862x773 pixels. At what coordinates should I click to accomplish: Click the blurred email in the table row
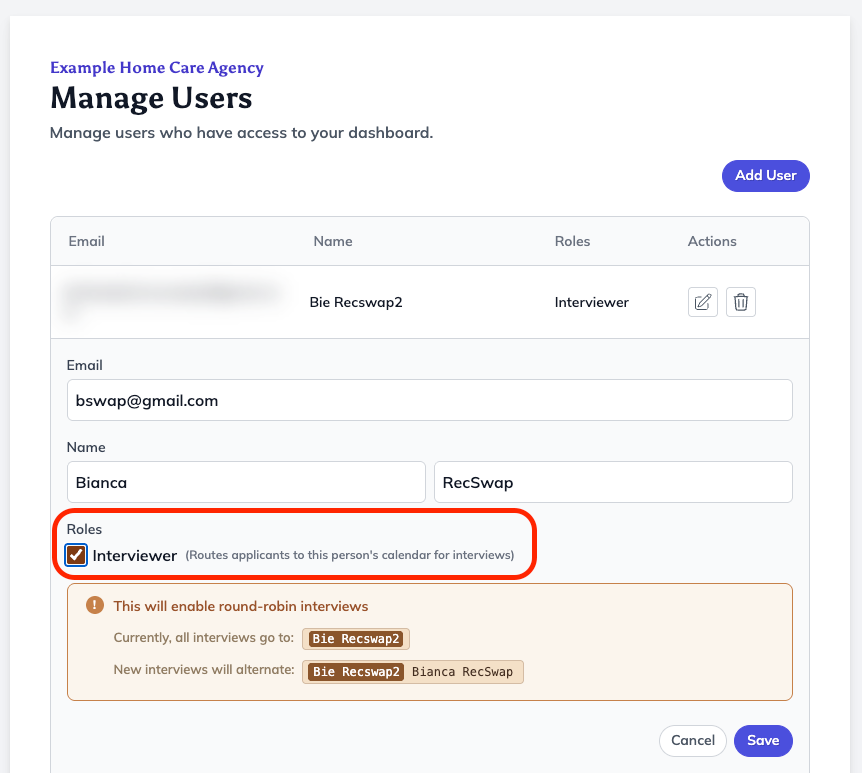[173, 297]
